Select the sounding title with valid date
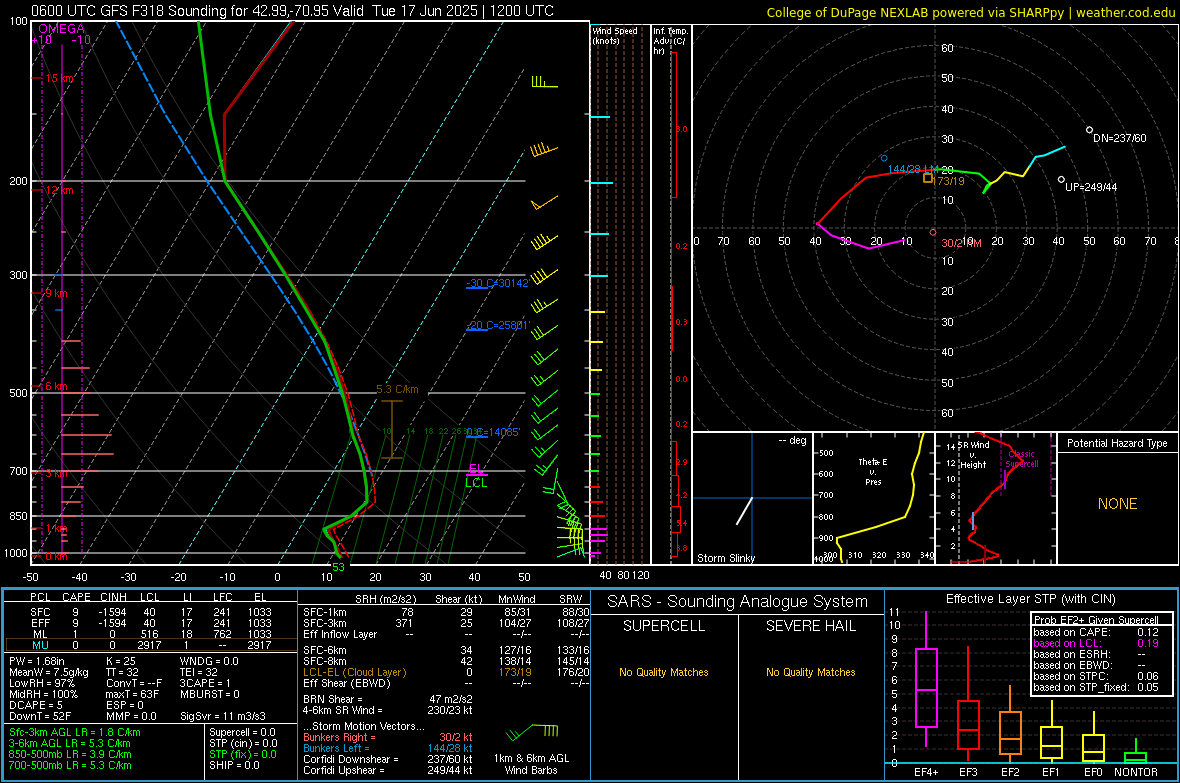 point(292,11)
